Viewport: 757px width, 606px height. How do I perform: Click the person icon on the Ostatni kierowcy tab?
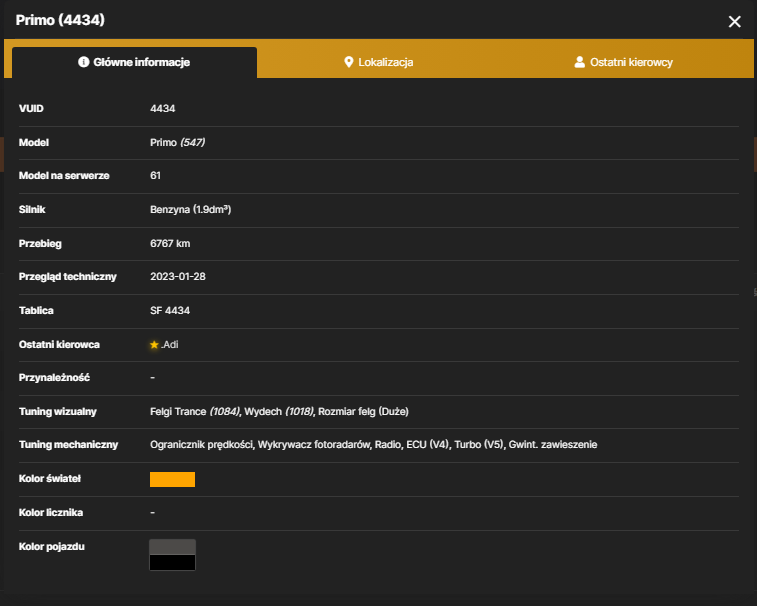point(579,62)
